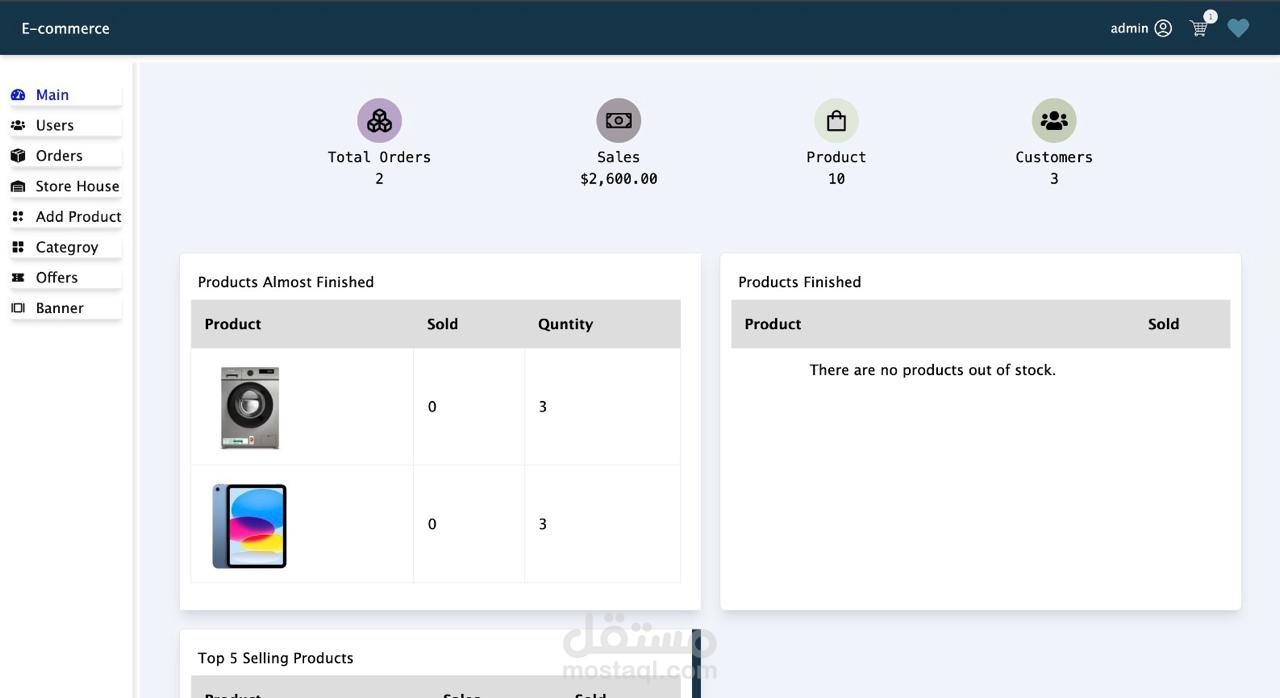Click the Quntity column header
1280x698 pixels.
coord(565,324)
